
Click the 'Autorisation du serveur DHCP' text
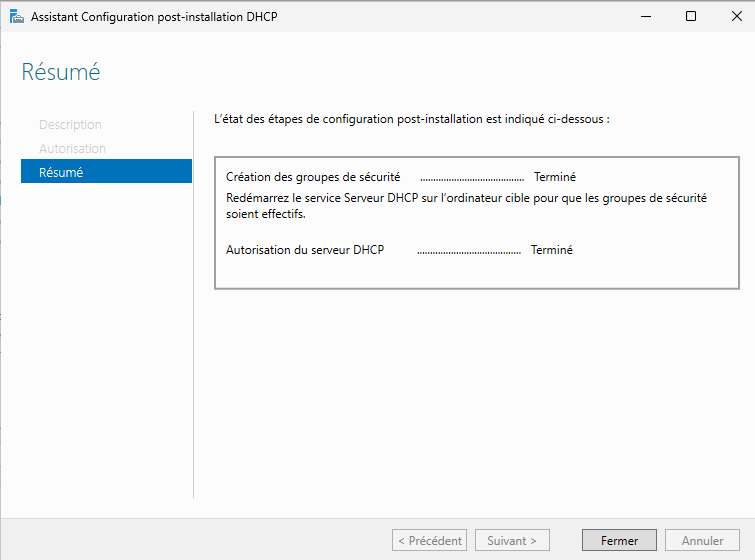pyautogui.click(x=305, y=250)
